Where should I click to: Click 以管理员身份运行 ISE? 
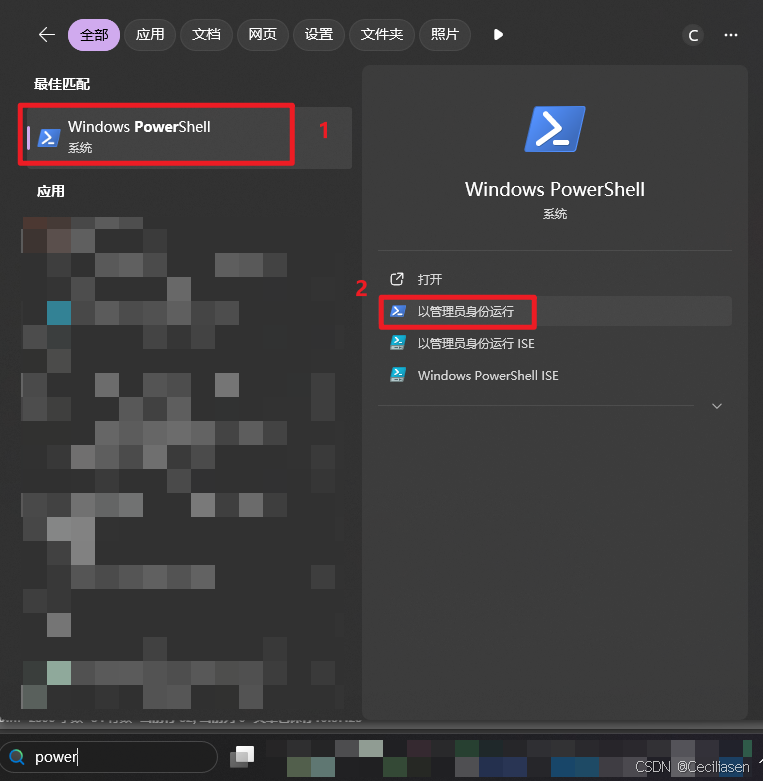(x=555, y=343)
